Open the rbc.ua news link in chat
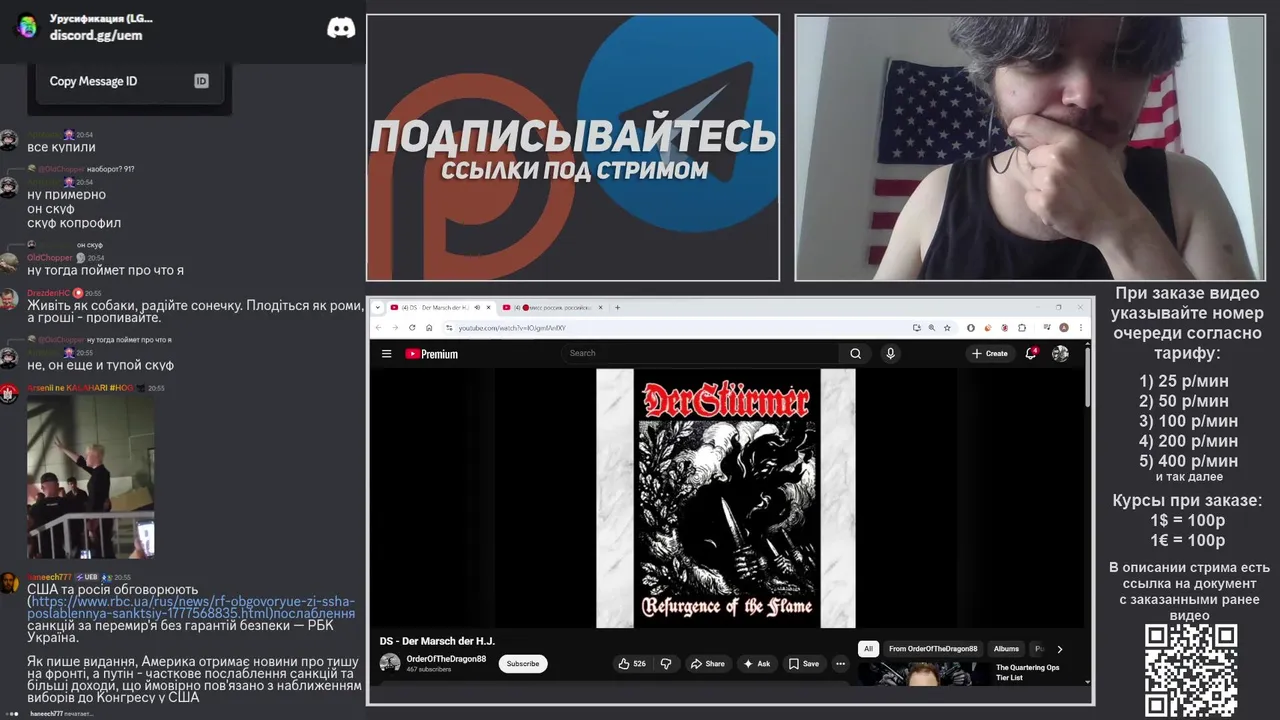This screenshot has width=1280, height=720. [191, 607]
